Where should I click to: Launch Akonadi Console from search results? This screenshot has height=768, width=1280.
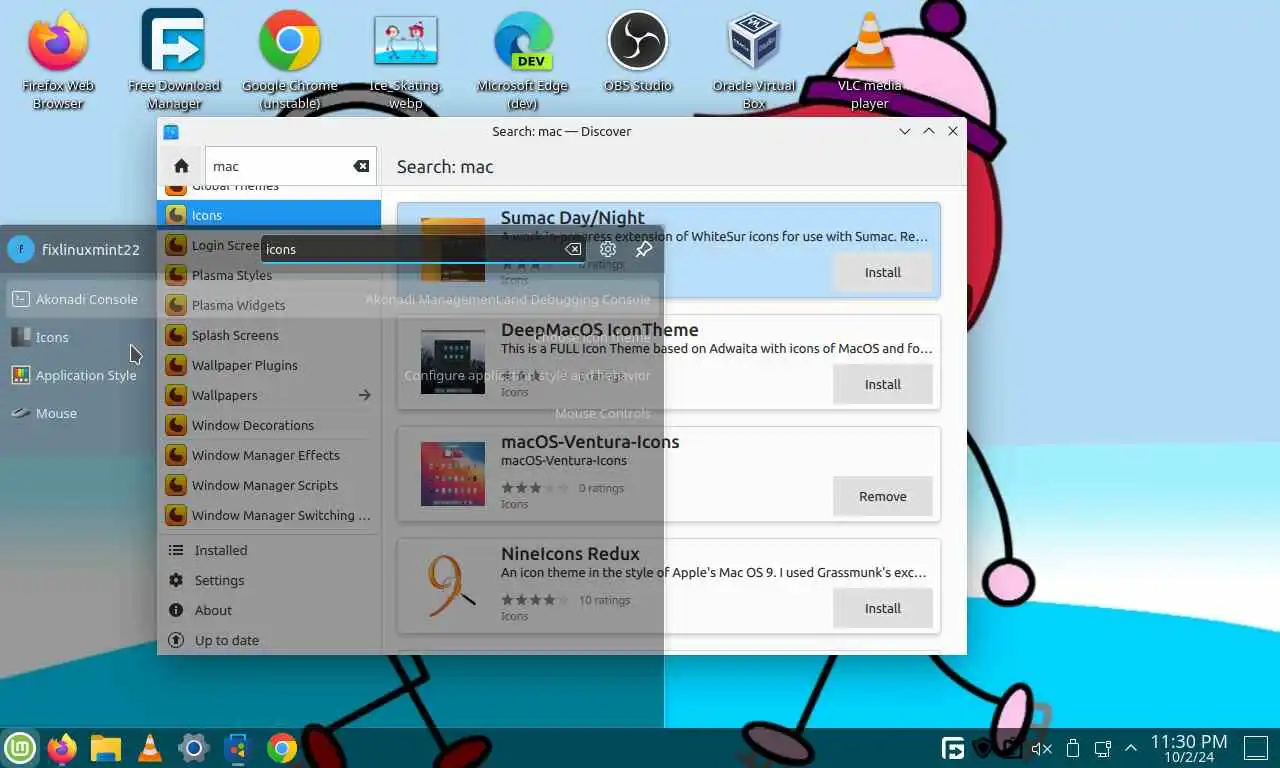pyautogui.click(x=330, y=299)
